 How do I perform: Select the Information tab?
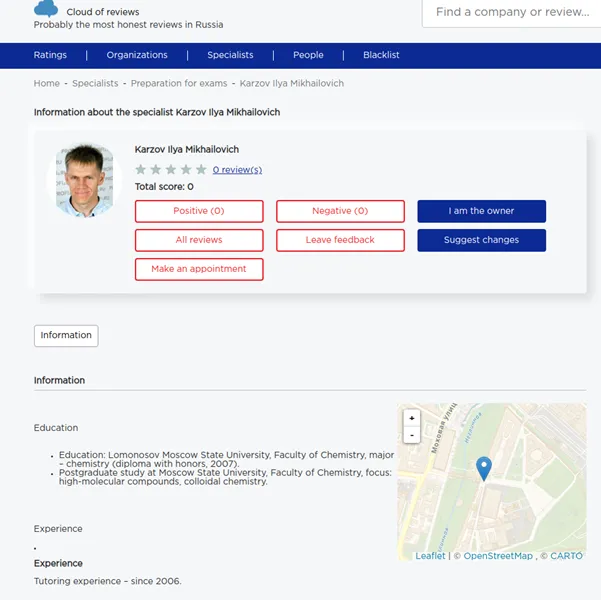[x=66, y=336]
